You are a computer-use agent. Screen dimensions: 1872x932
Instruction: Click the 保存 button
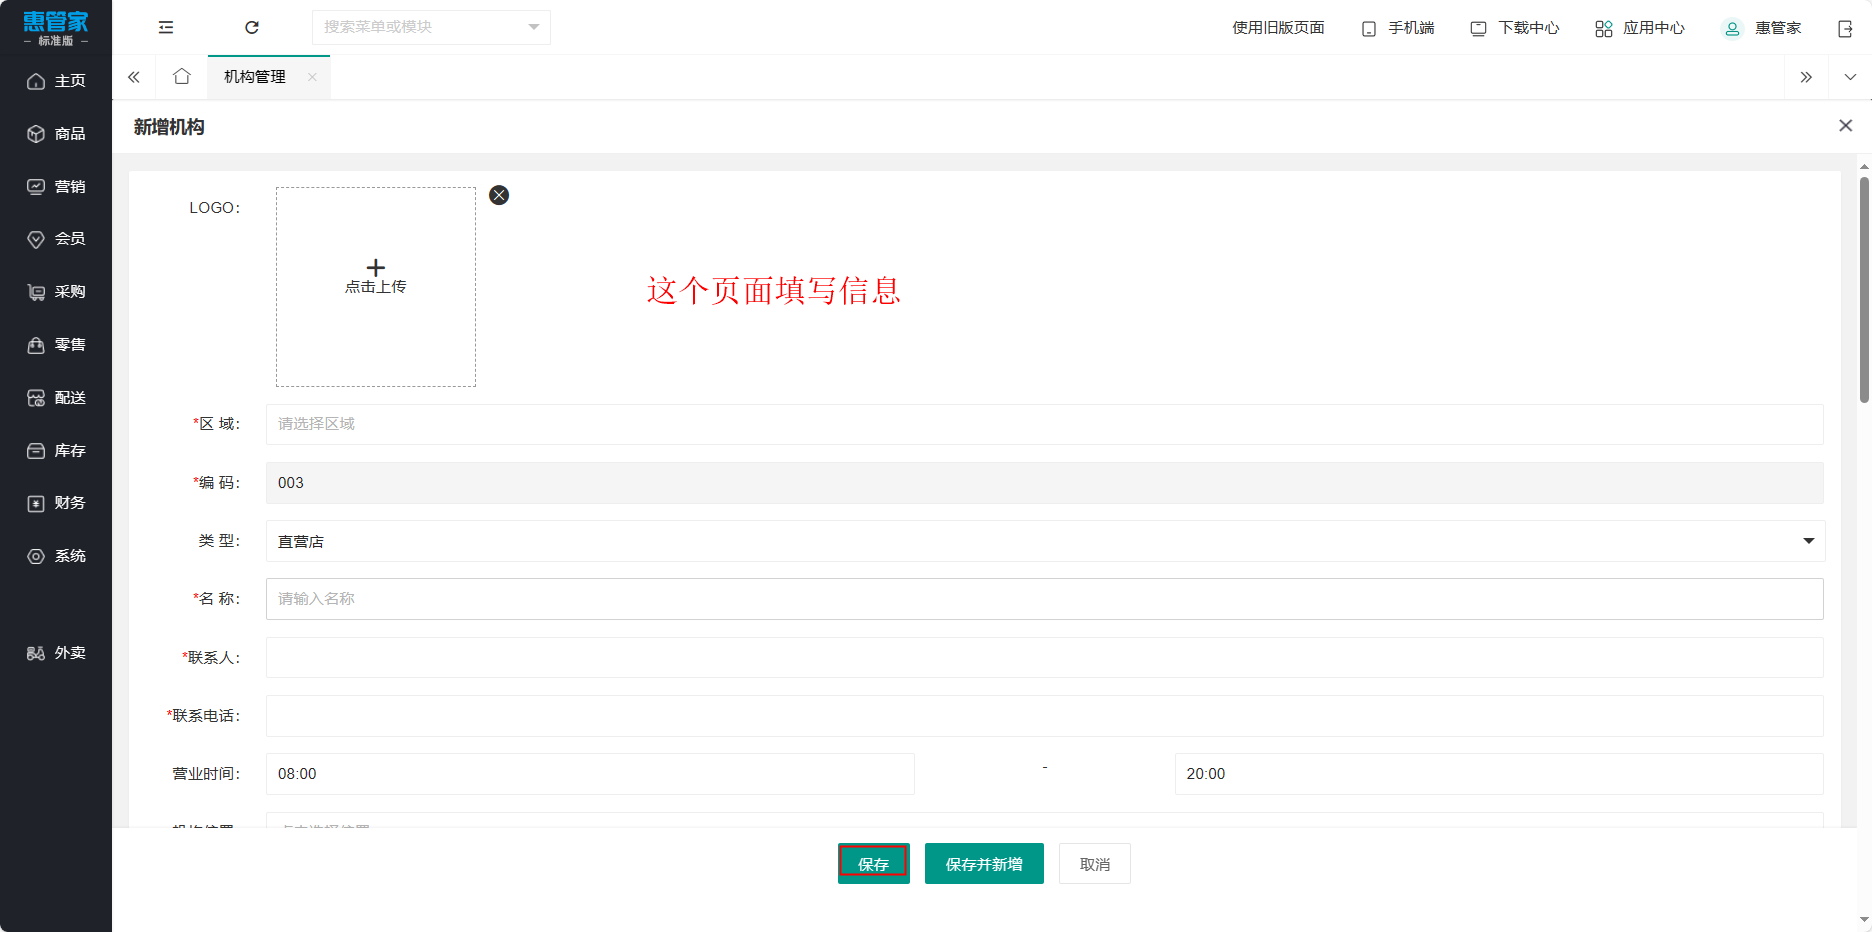pyautogui.click(x=873, y=864)
